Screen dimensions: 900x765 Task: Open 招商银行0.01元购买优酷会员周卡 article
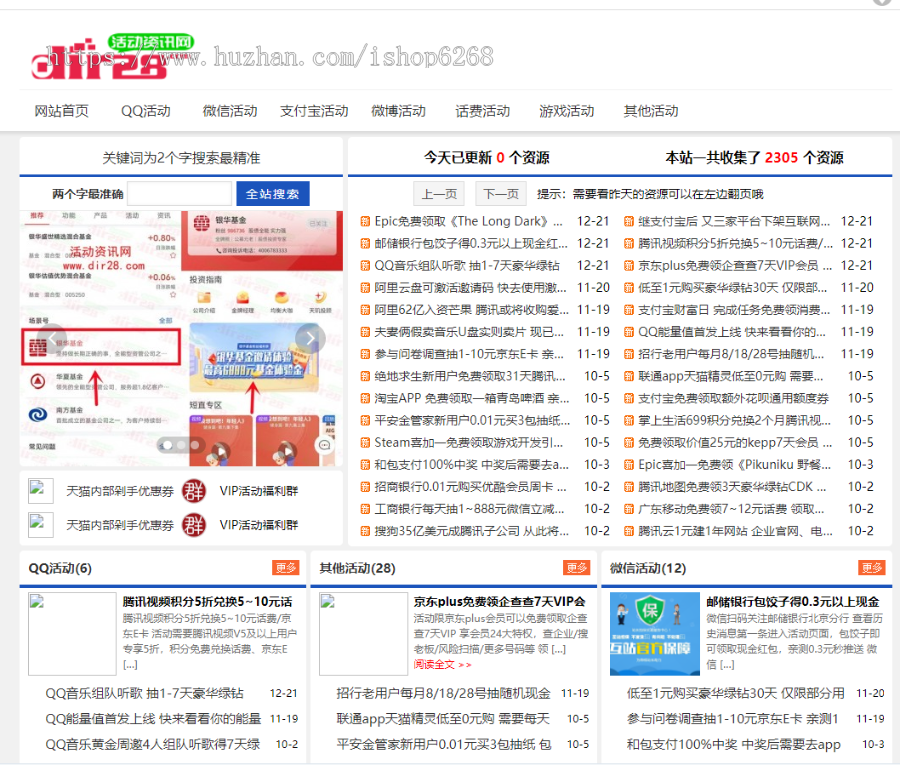click(x=470, y=487)
